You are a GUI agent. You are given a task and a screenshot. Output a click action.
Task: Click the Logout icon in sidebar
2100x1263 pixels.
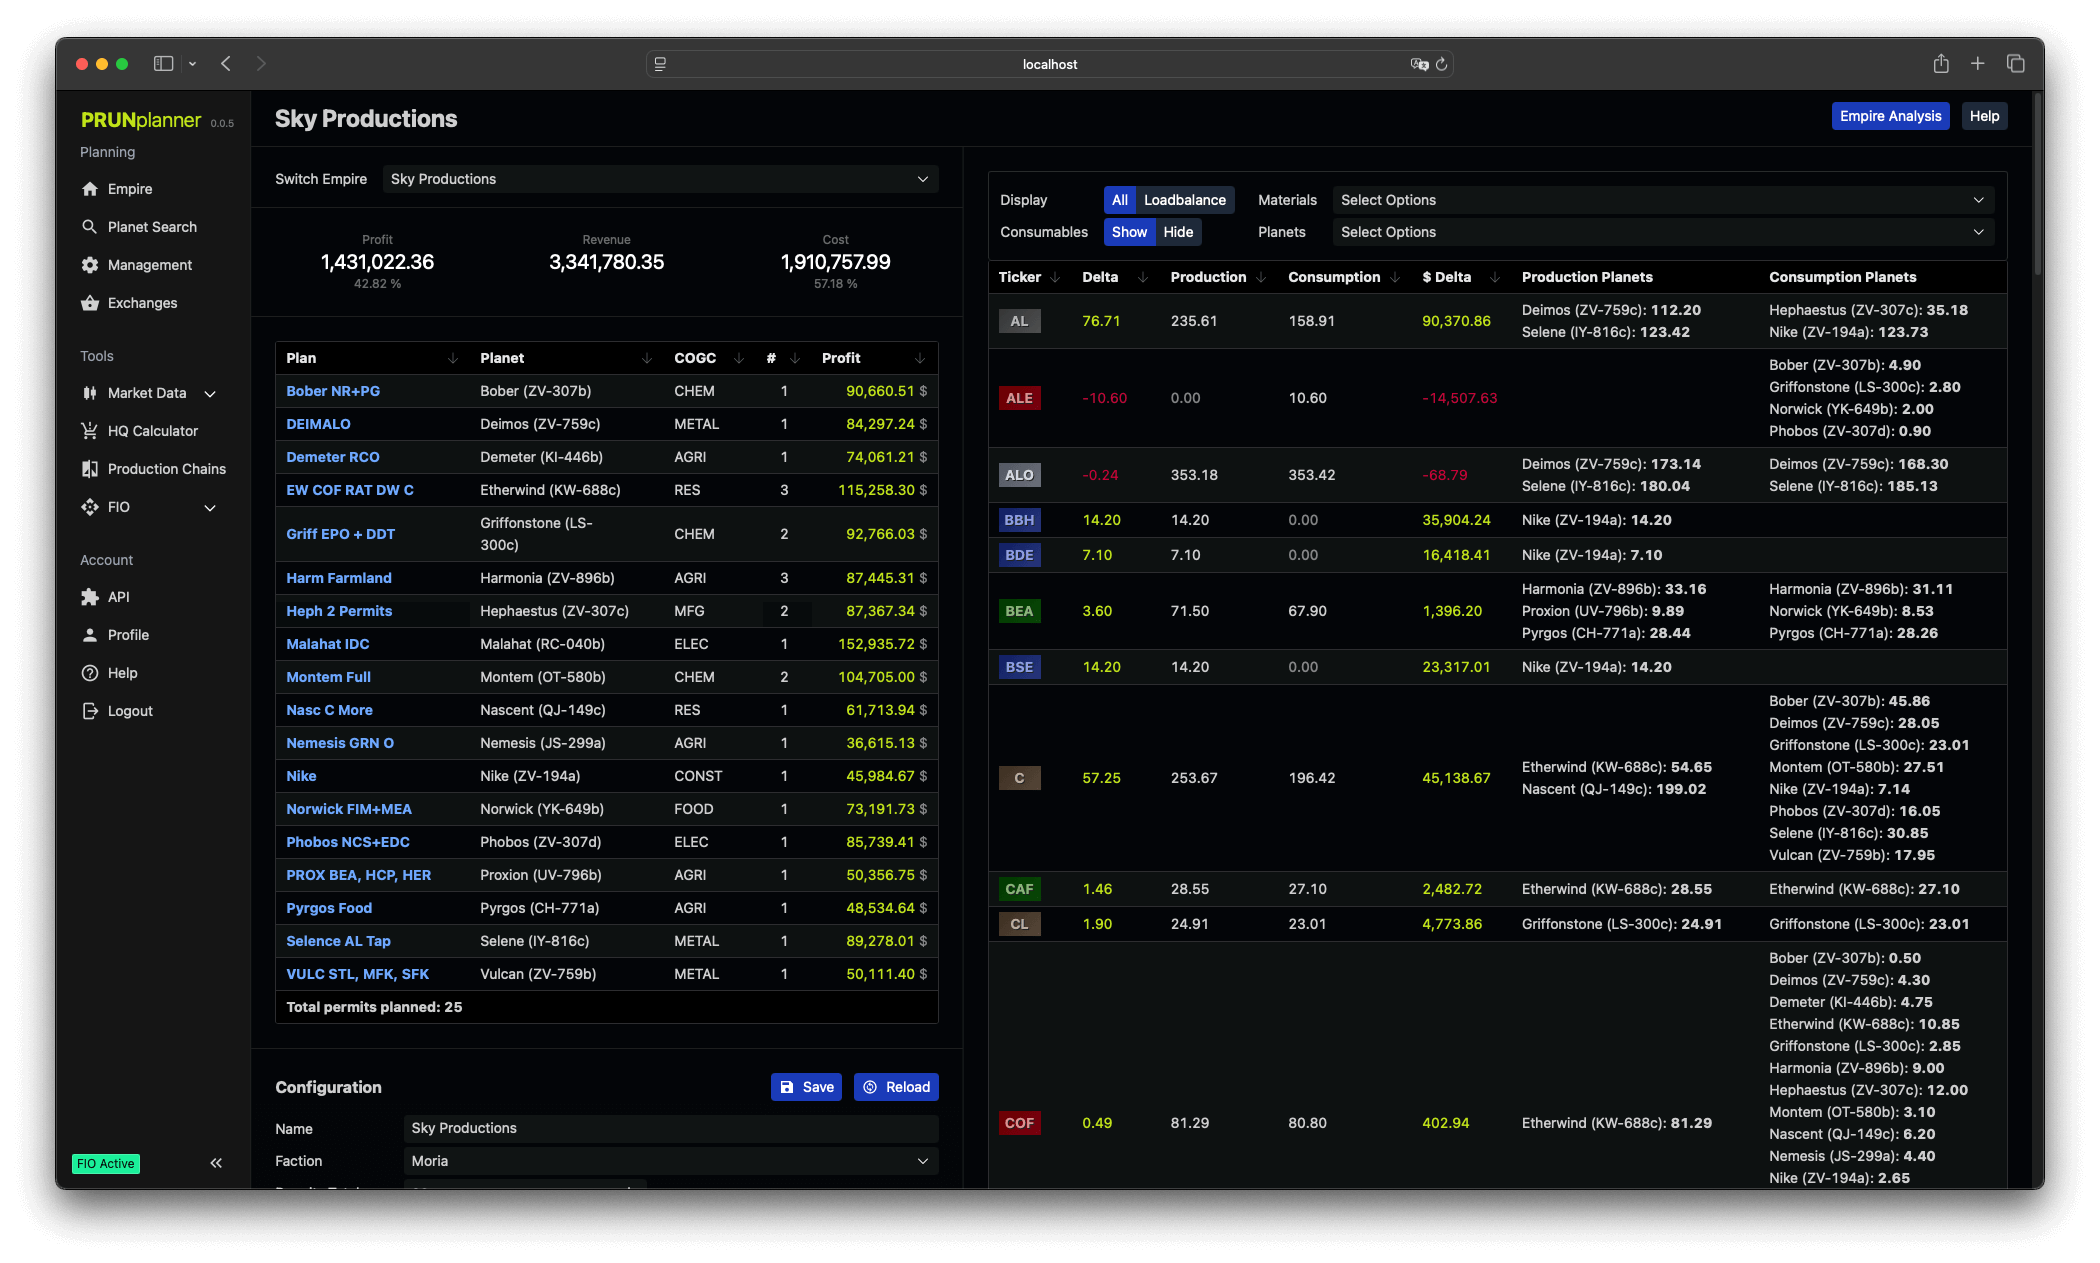pos(90,711)
